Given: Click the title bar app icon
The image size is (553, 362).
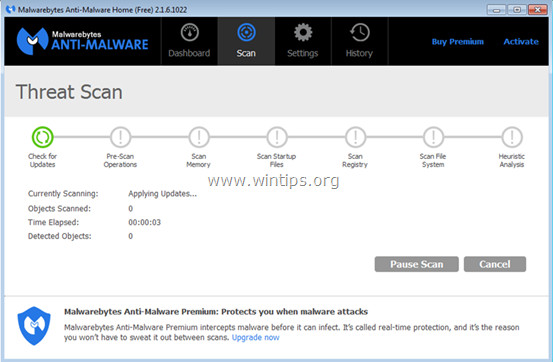Looking at the screenshot, I should point(11,10).
